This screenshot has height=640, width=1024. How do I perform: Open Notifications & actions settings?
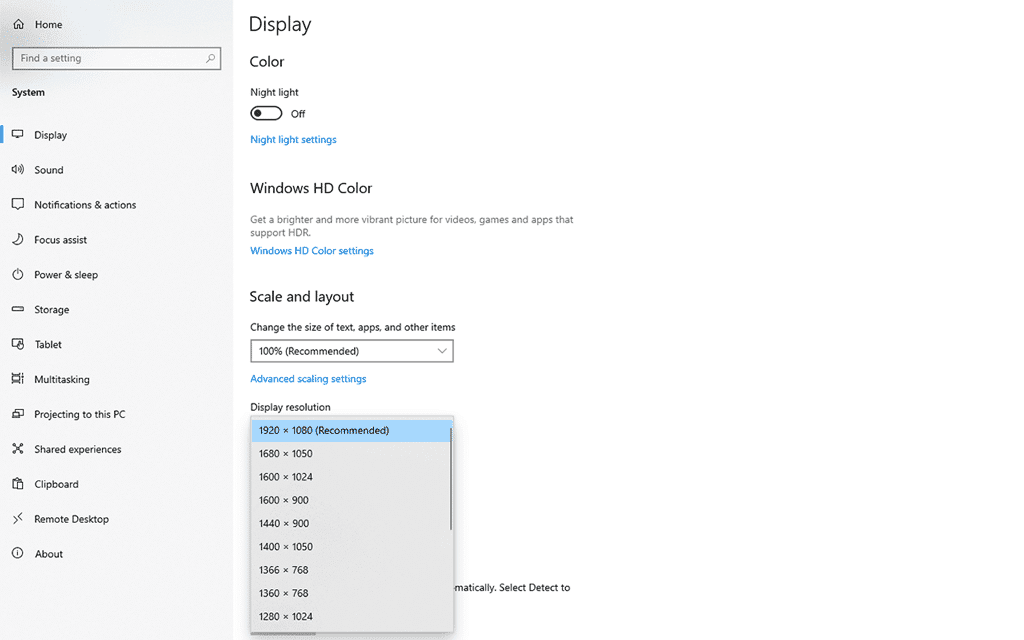pos(19,204)
